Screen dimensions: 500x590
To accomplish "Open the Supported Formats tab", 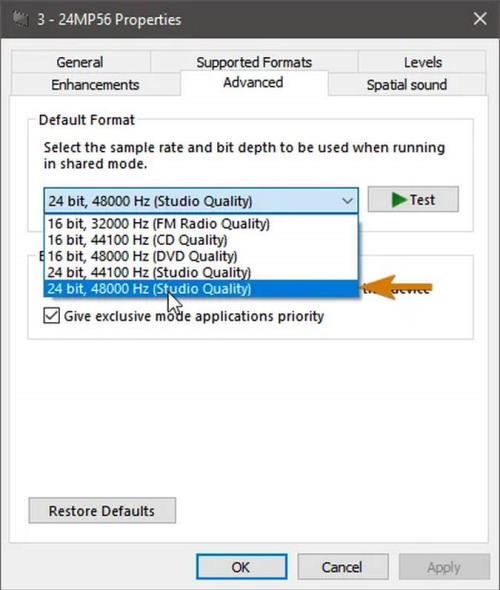I will [x=254, y=62].
